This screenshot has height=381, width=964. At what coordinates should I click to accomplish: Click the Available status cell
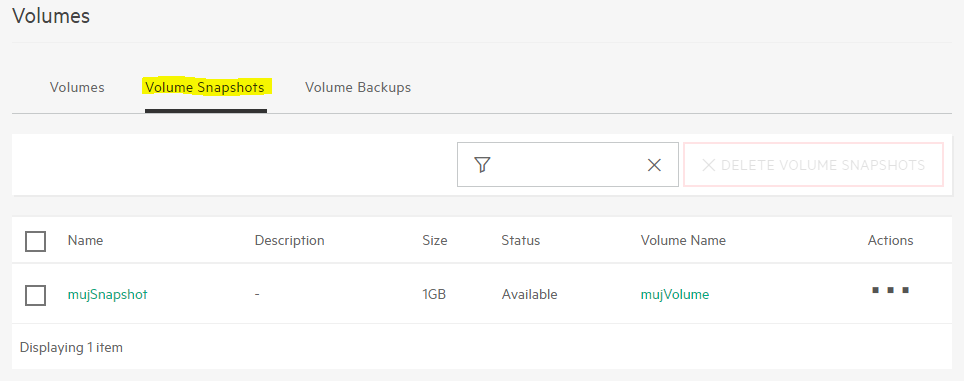pos(529,294)
